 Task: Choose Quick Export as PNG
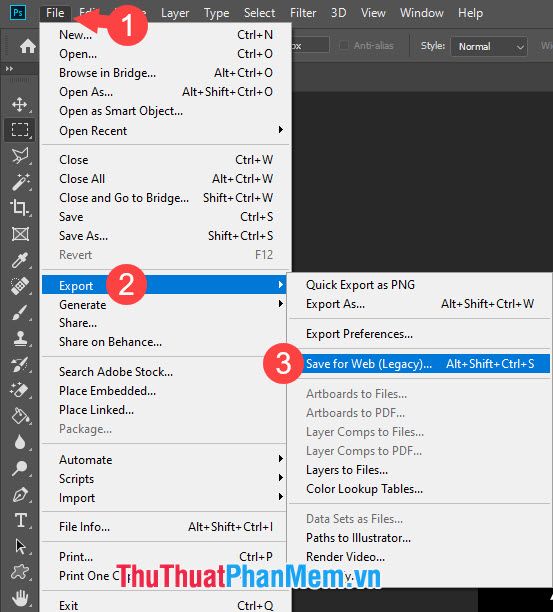[420, 285]
